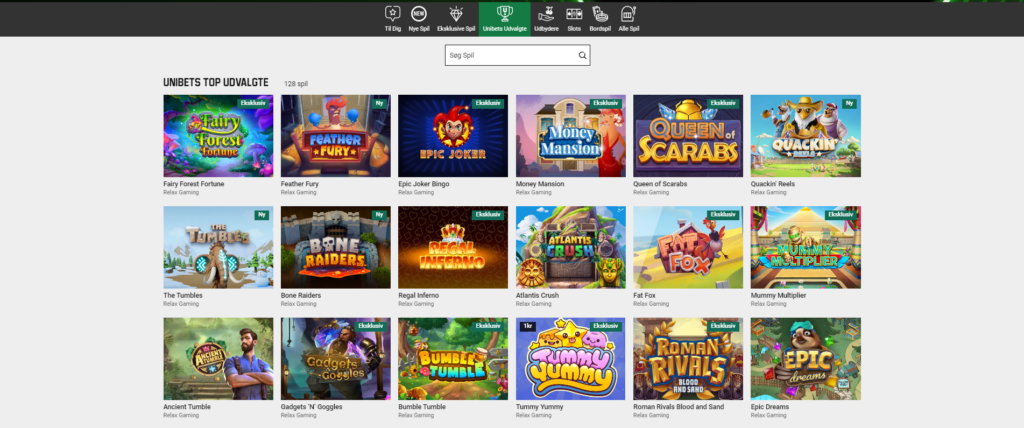Open the Til Dig star icon
The image size is (1024, 428).
(x=392, y=12)
